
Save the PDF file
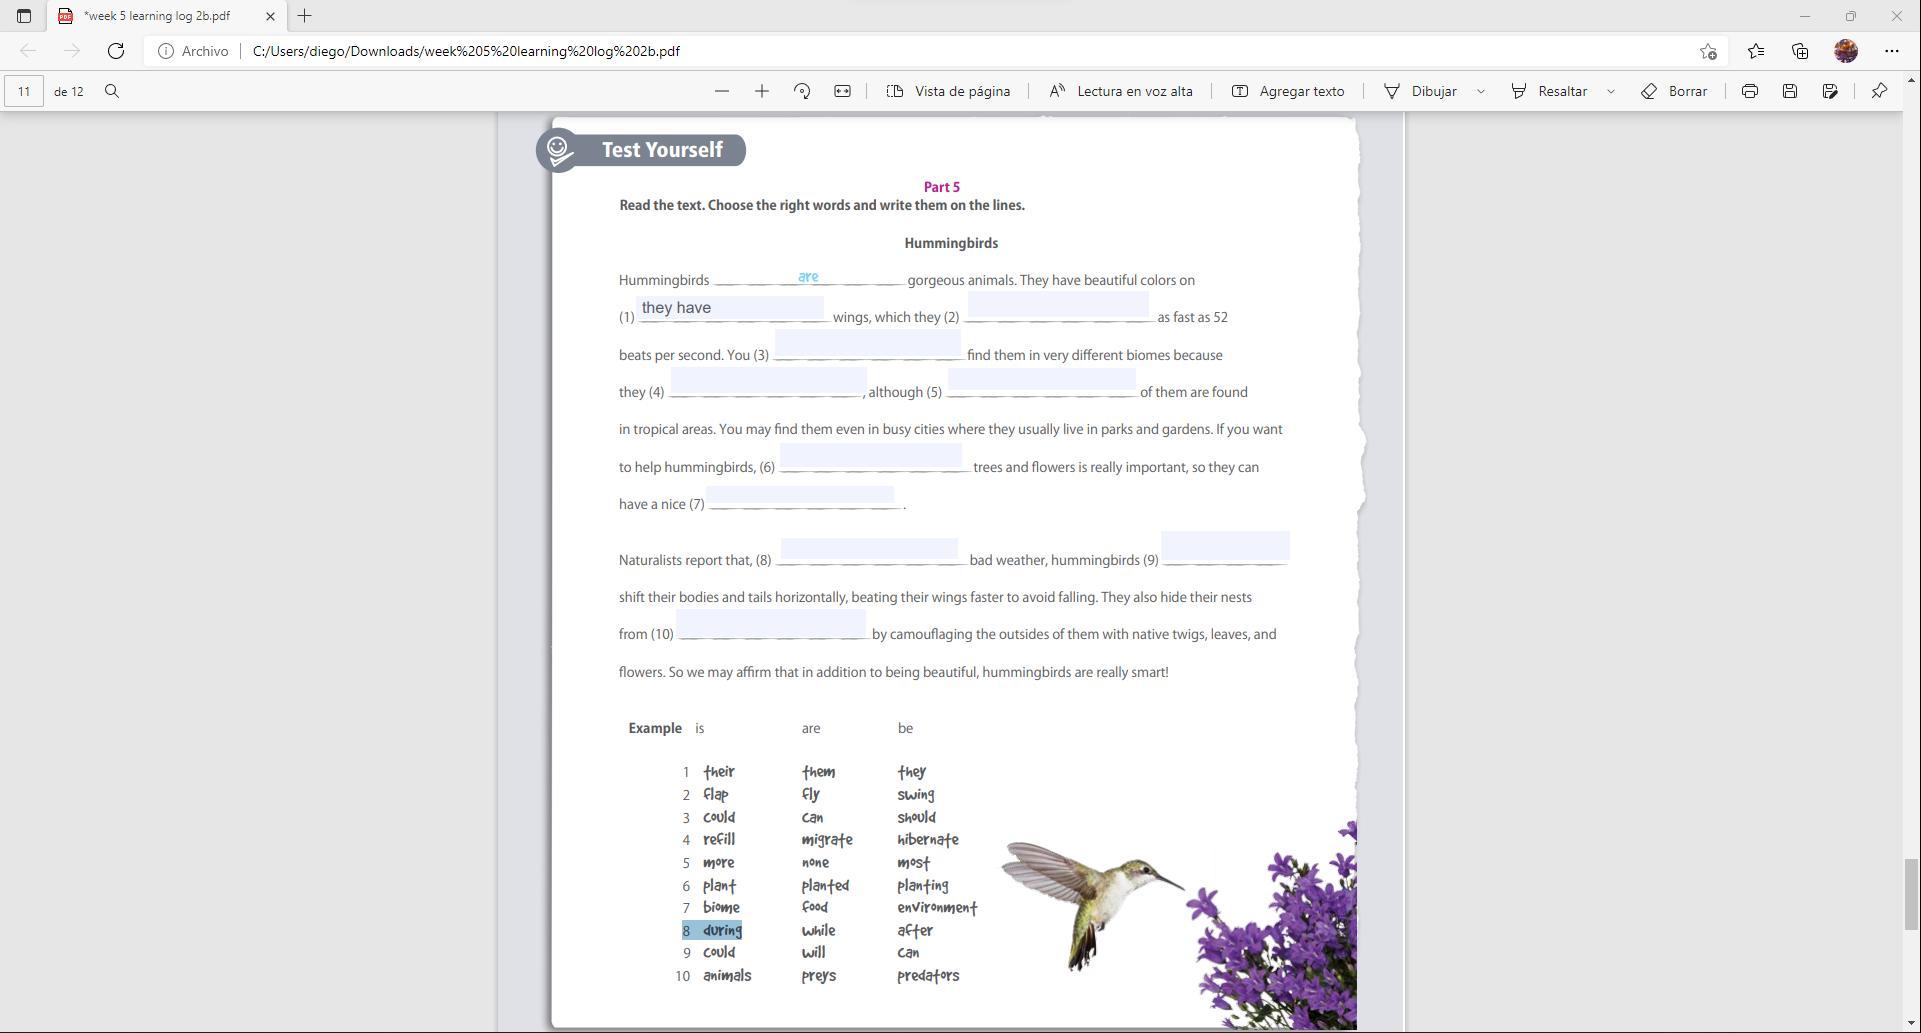pyautogui.click(x=1790, y=91)
